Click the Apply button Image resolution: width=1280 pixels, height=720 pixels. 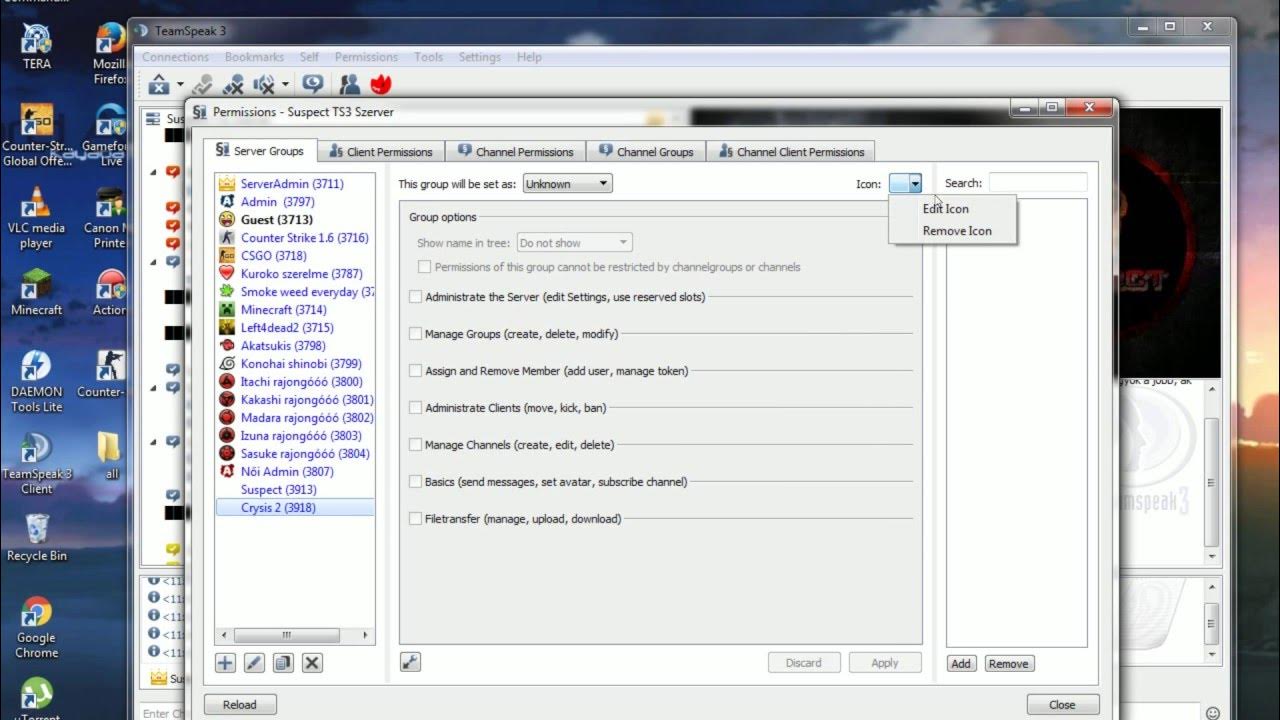pyautogui.click(x=885, y=663)
